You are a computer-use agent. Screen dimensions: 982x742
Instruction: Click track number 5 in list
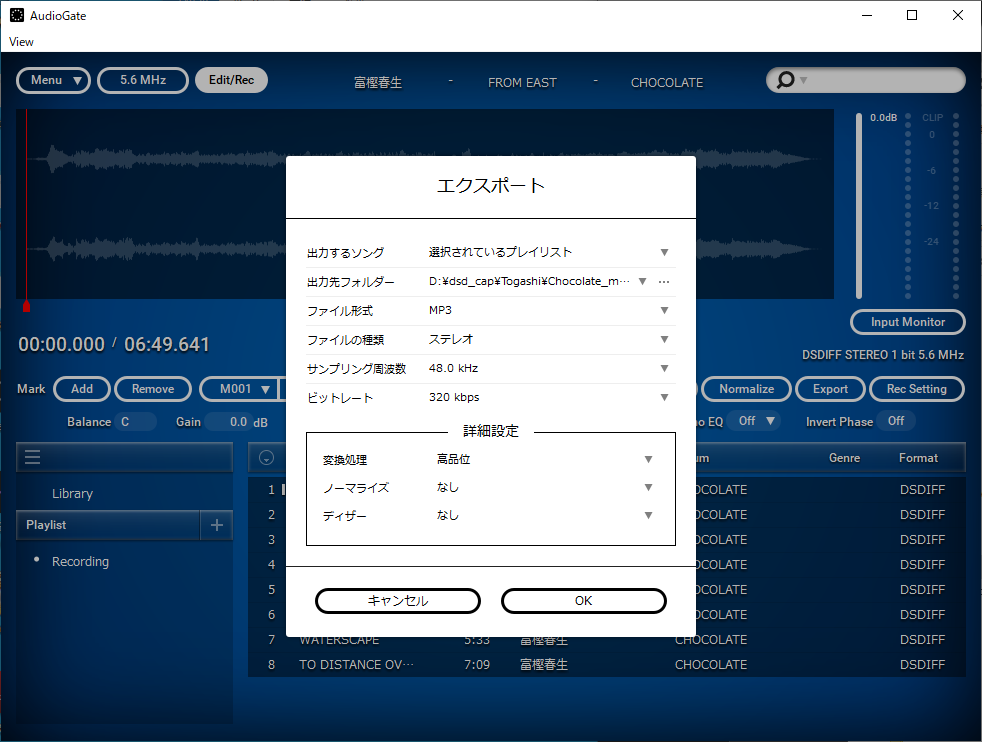coord(271,590)
